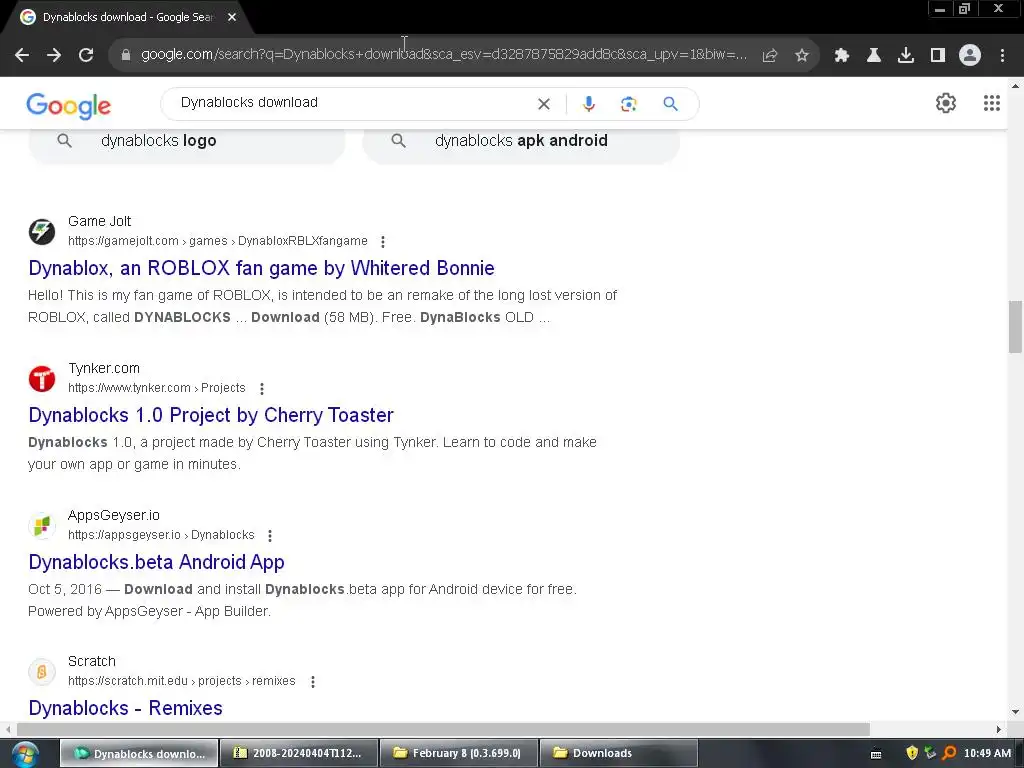Click the 10:49 AM system clock

coord(987,754)
